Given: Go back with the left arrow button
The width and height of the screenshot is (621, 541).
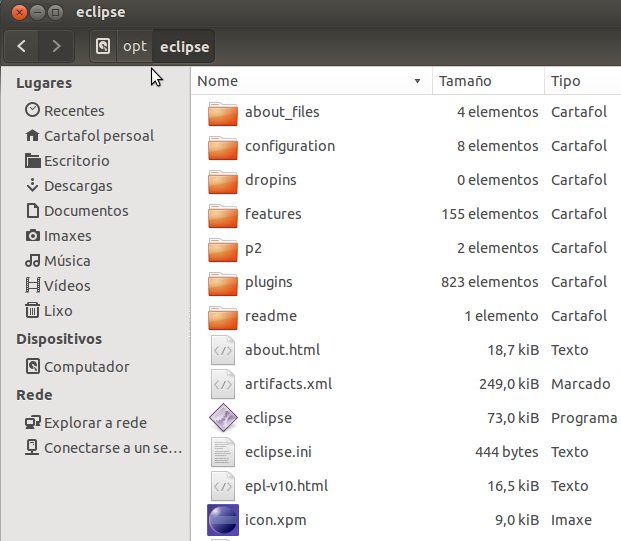Looking at the screenshot, I should (x=22, y=46).
